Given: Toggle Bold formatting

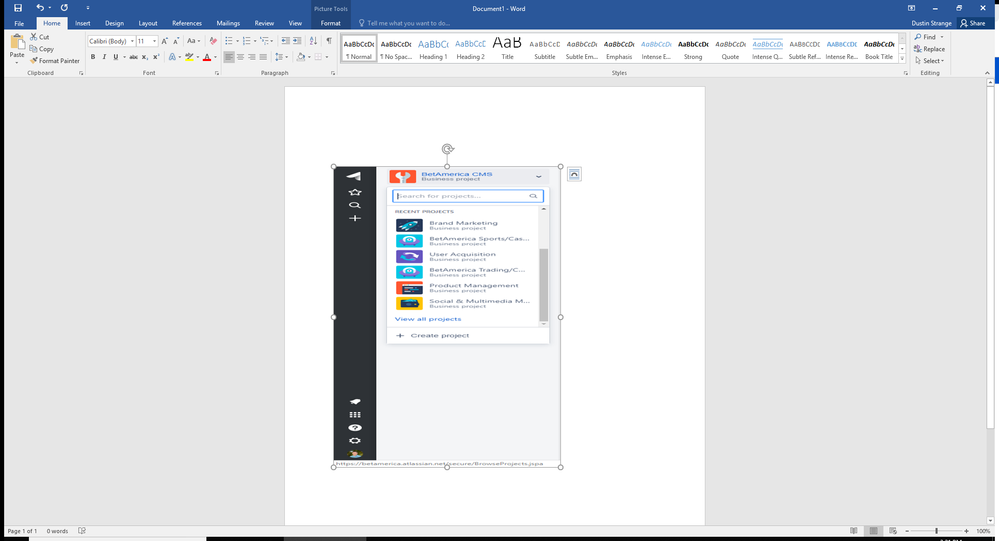Looking at the screenshot, I should click(93, 57).
